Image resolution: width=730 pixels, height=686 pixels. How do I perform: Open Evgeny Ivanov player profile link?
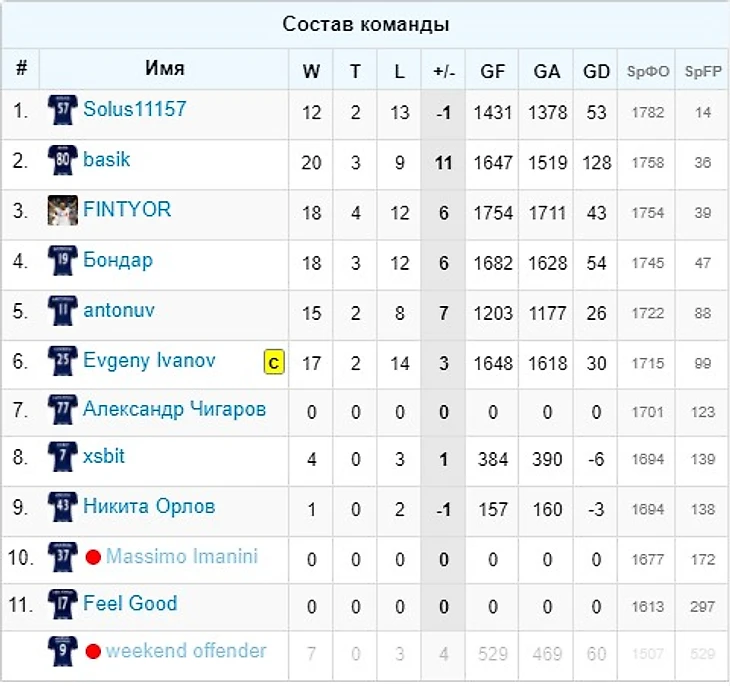[149, 360]
